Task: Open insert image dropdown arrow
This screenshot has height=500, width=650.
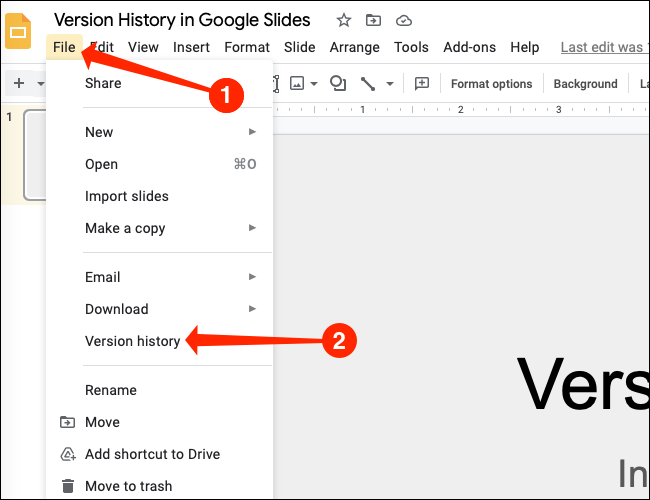Action: point(314,84)
